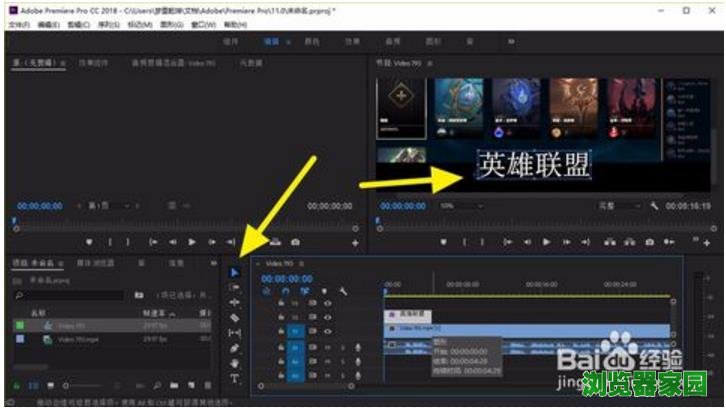Image resolution: width=726 pixels, height=408 pixels.
Task: Open timeline wrench display settings
Action: pos(343,291)
